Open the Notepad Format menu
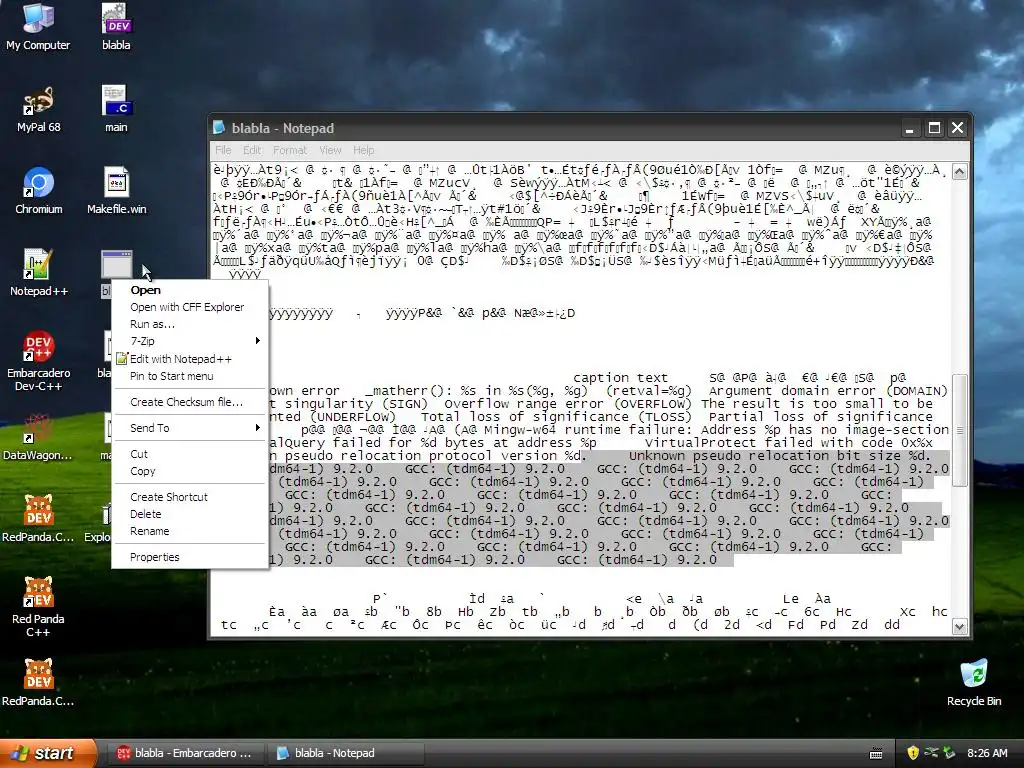Screen dimensions: 1024x768 (x=290, y=150)
